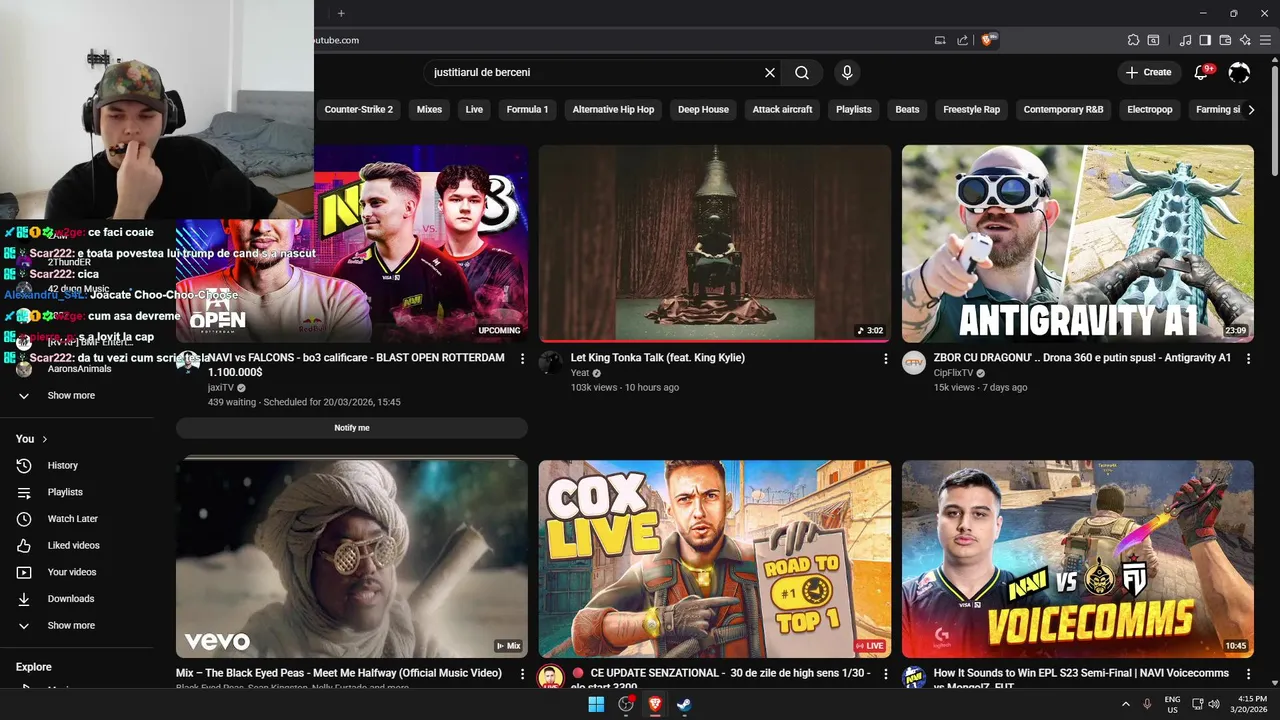Open the Leo AI sparkle icon

click(x=1245, y=40)
